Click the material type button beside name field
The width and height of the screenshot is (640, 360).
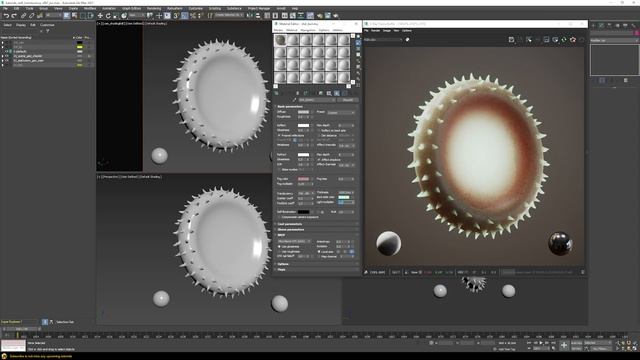click(x=348, y=100)
